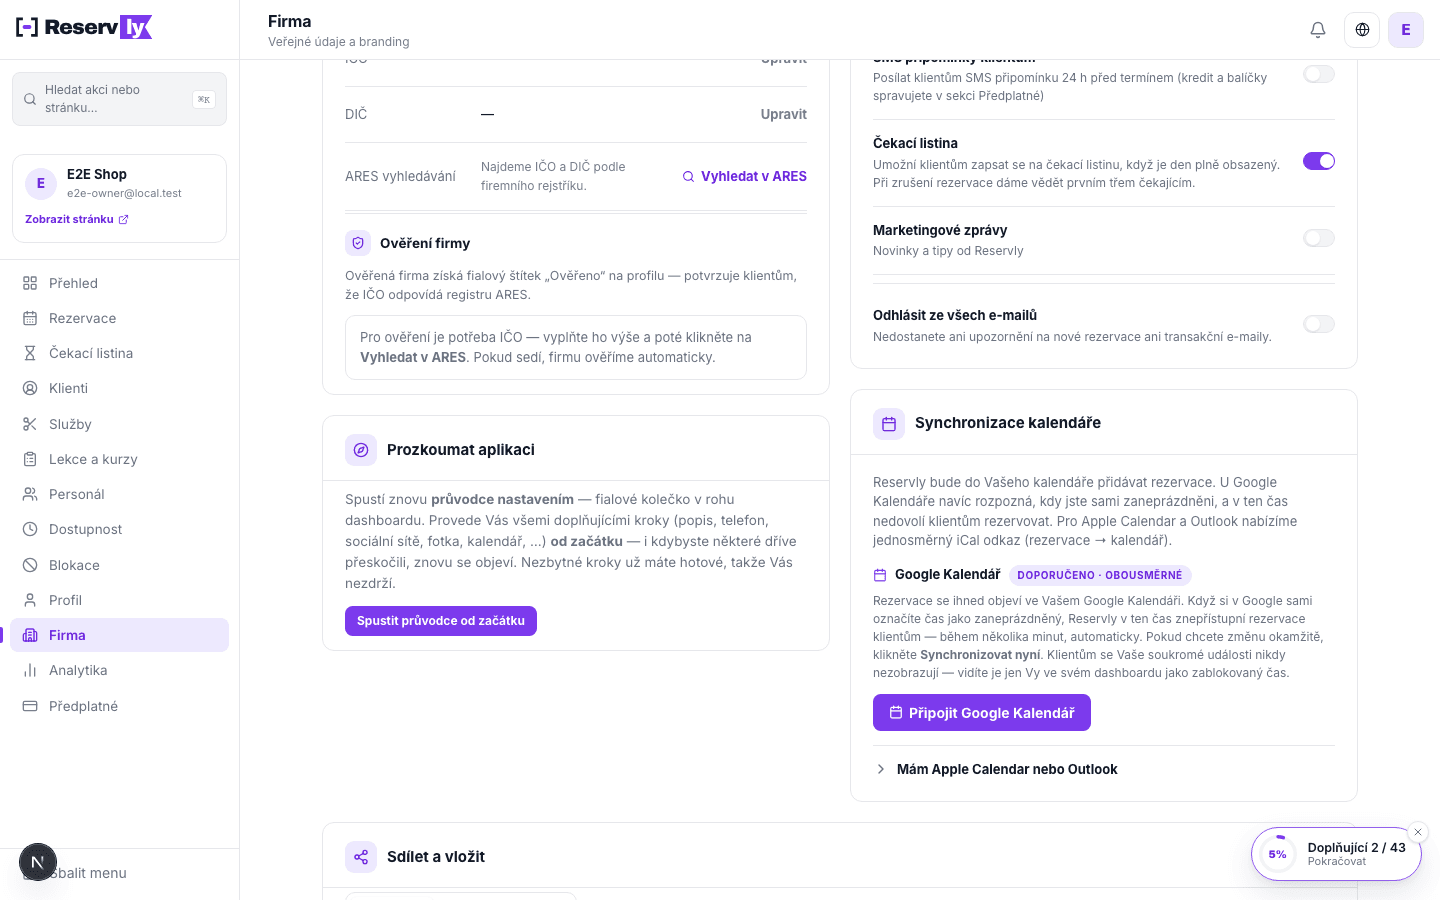Click the Reservly logo
The height and width of the screenshot is (900, 1440).
point(84,27)
